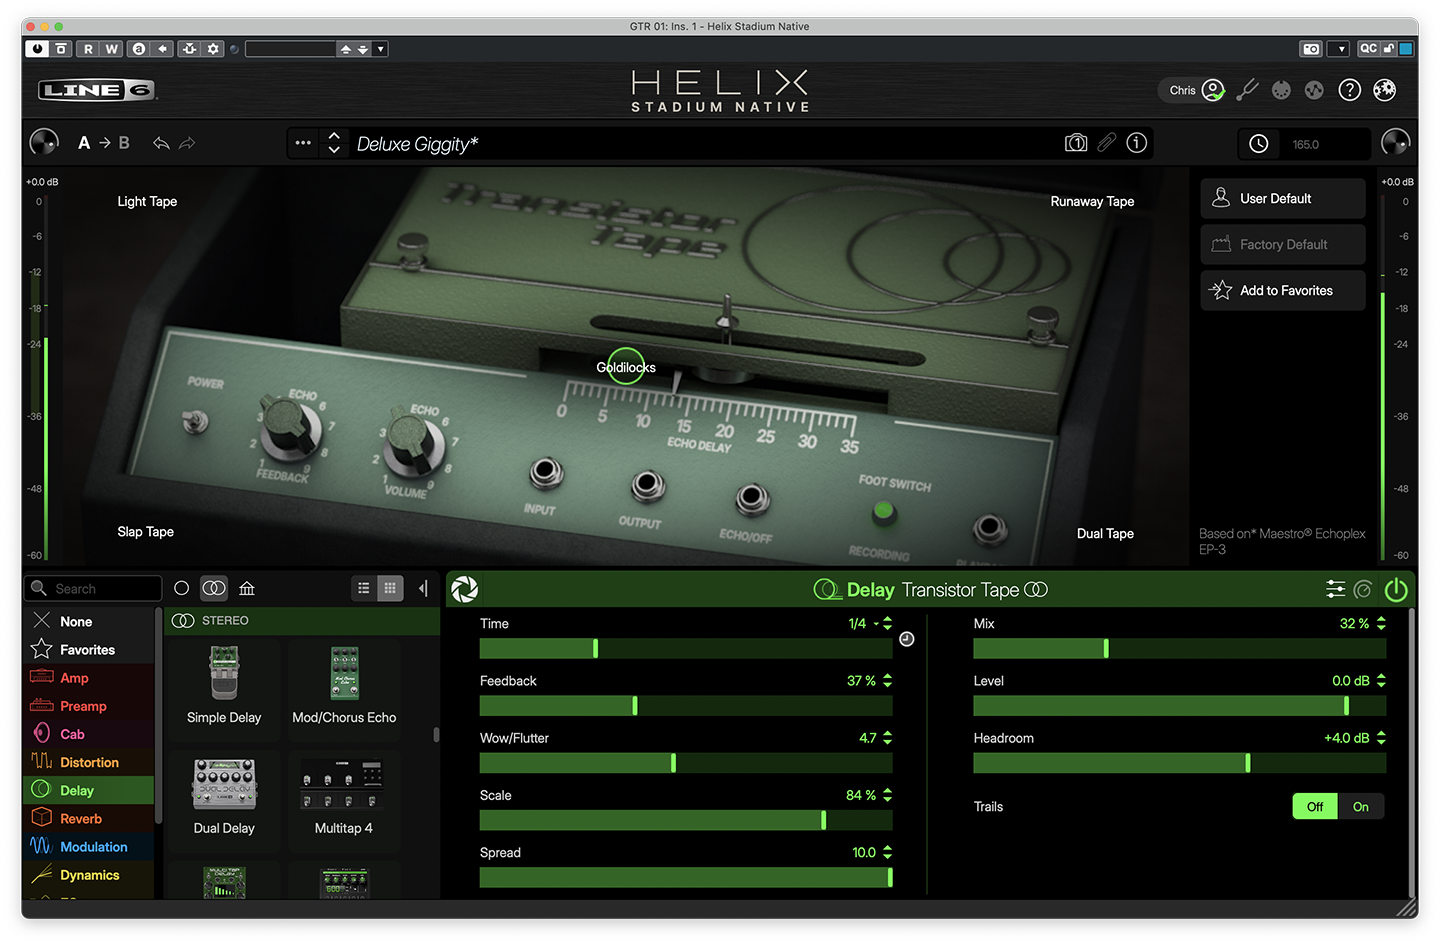Toggle the host Write automation W button

[111, 48]
